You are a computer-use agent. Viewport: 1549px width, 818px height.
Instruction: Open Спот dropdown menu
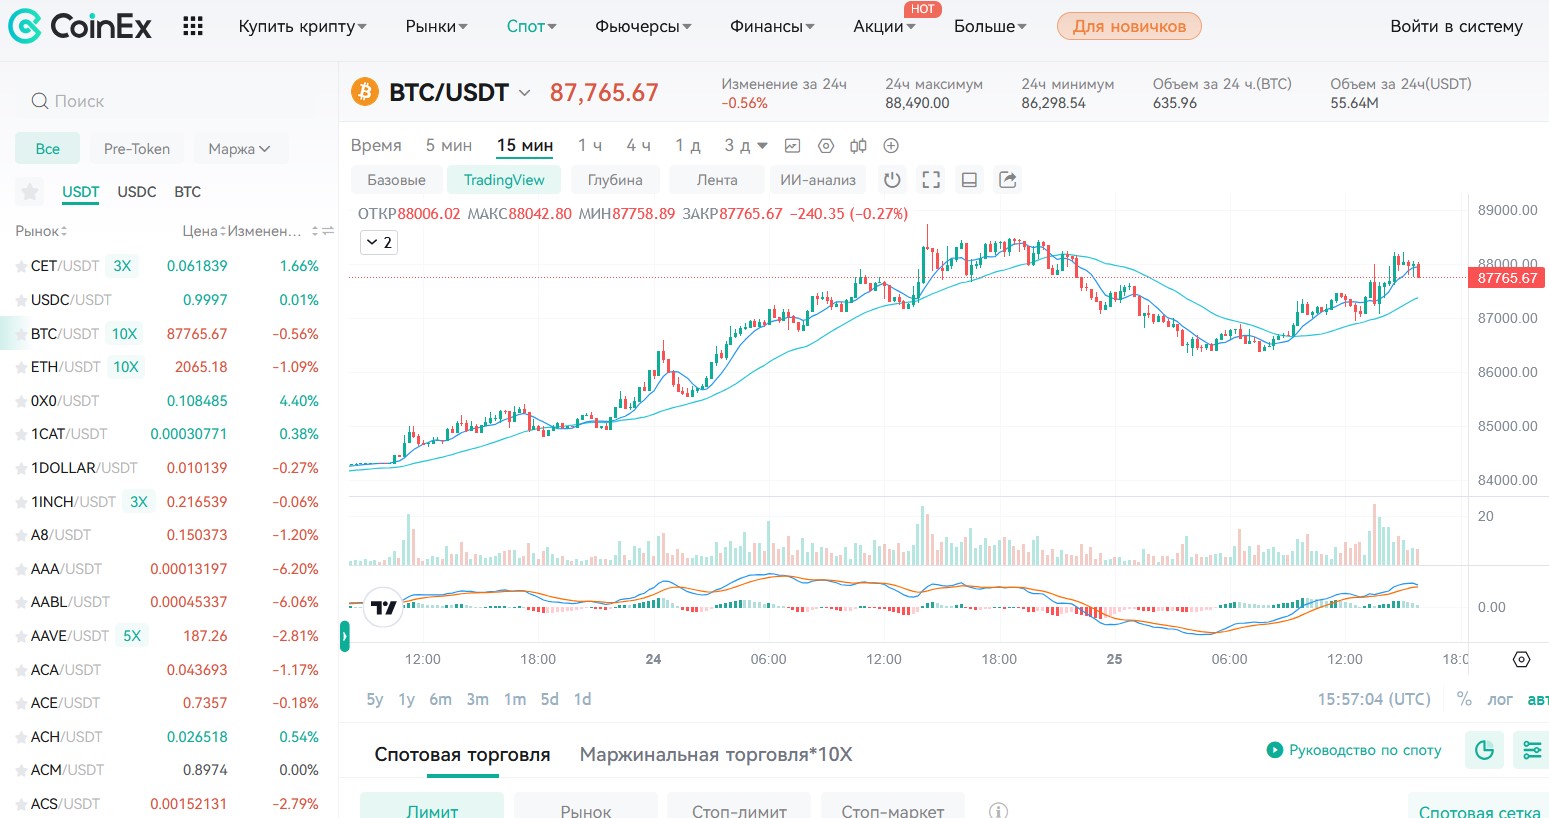(x=531, y=27)
